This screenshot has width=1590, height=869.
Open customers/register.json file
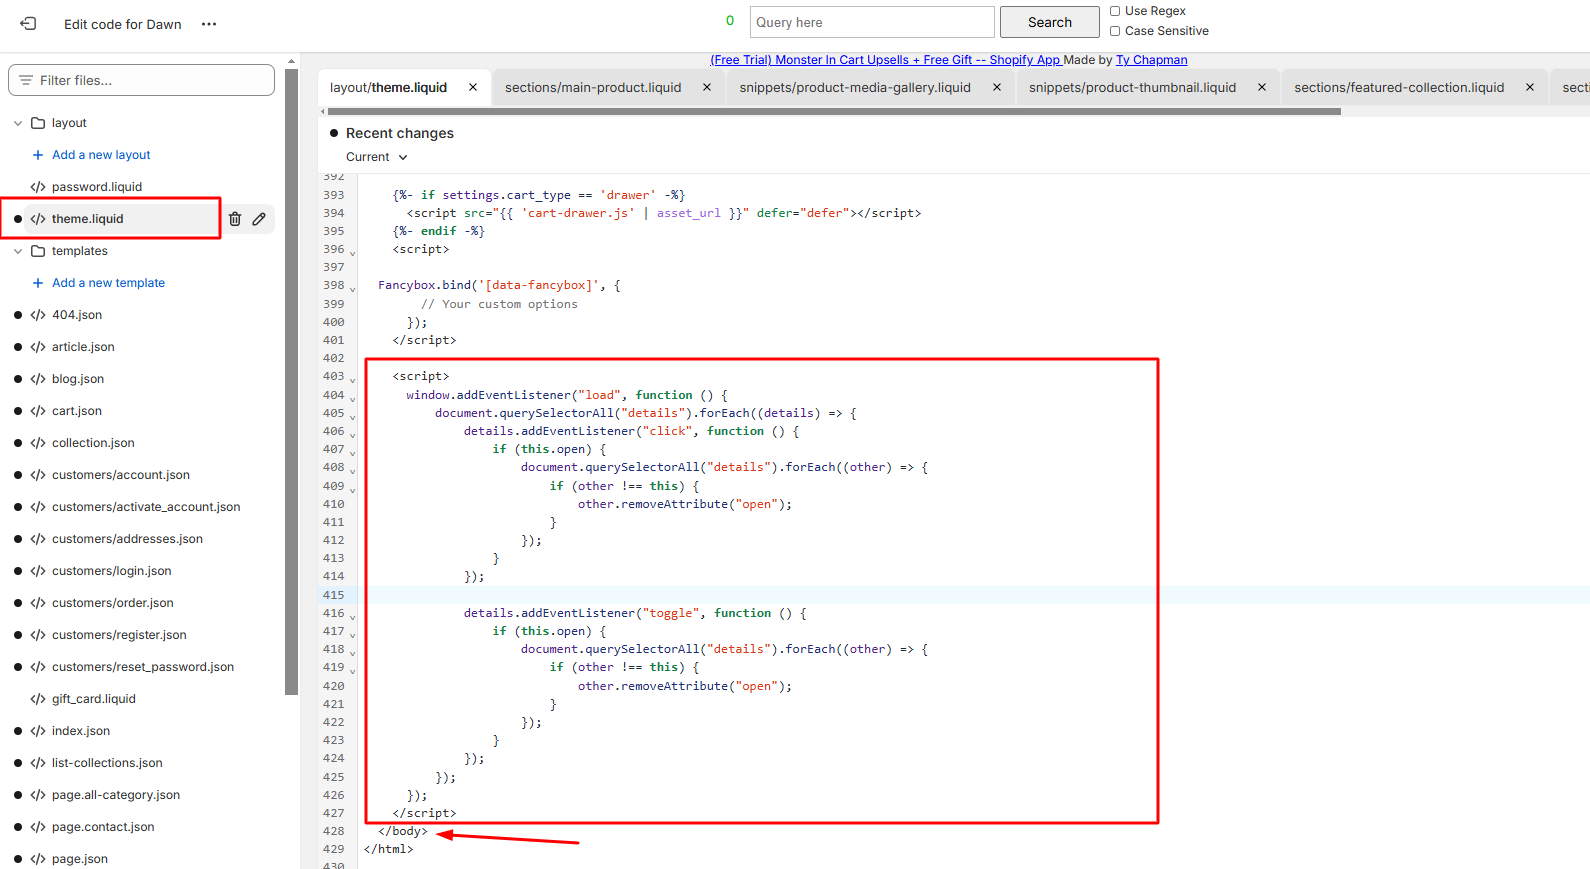click(119, 635)
